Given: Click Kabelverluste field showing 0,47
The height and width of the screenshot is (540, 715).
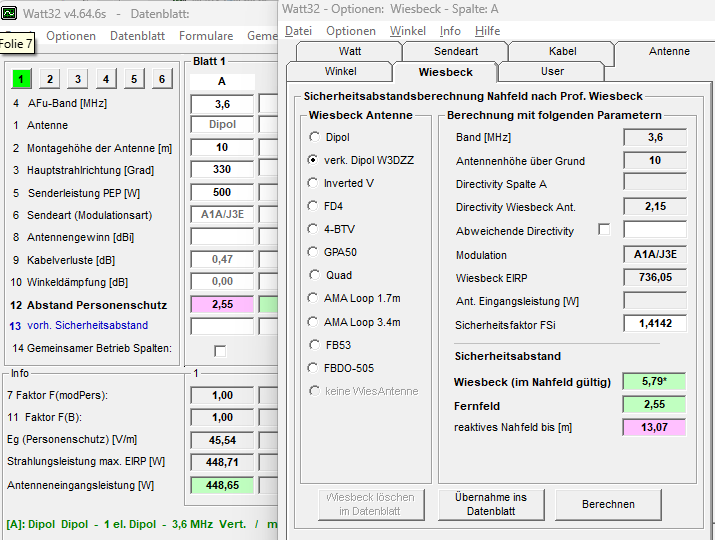Looking at the screenshot, I should click(222, 259).
